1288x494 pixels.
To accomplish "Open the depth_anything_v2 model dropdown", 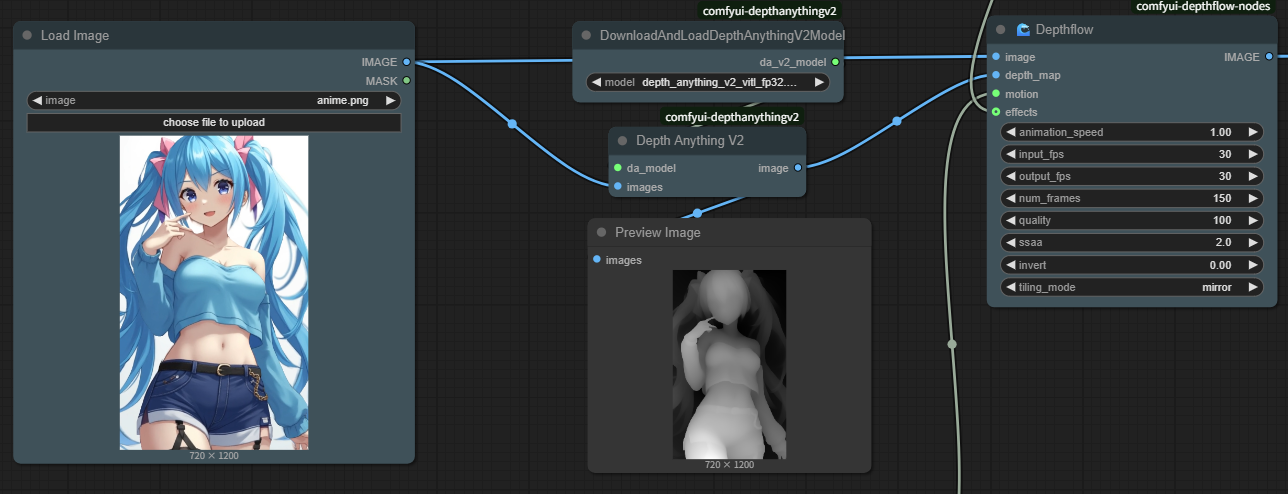I will [708, 82].
